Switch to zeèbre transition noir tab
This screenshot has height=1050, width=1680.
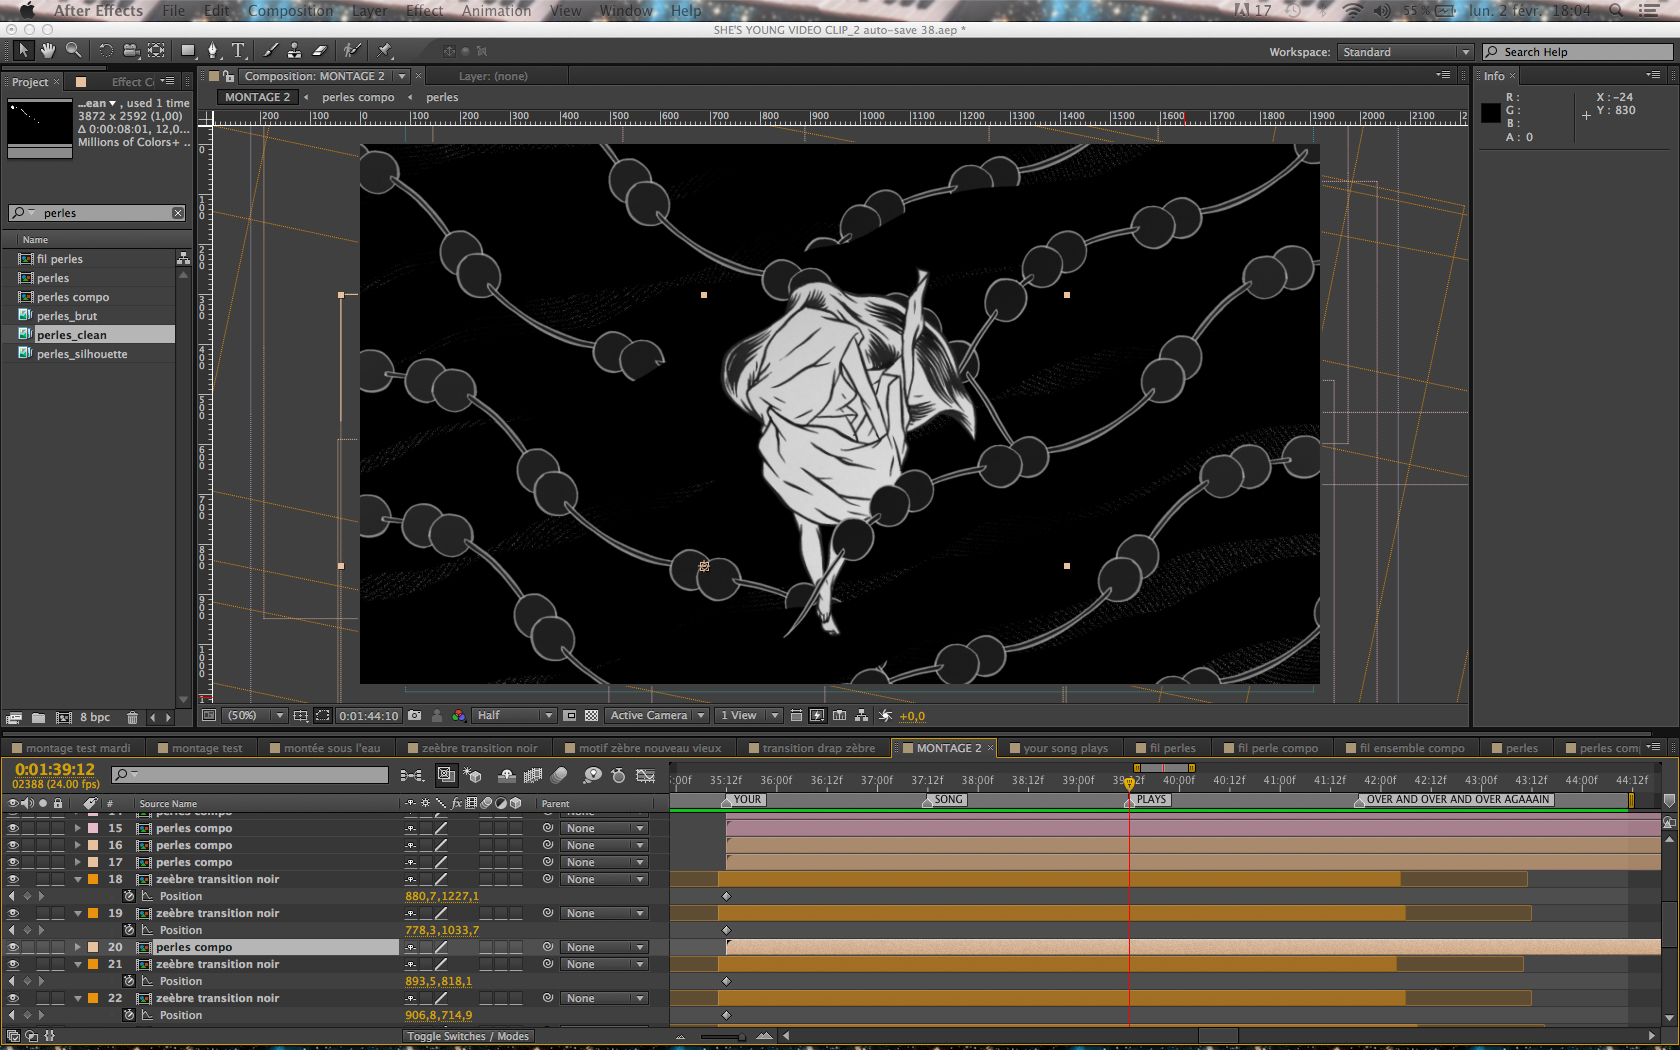coord(474,748)
